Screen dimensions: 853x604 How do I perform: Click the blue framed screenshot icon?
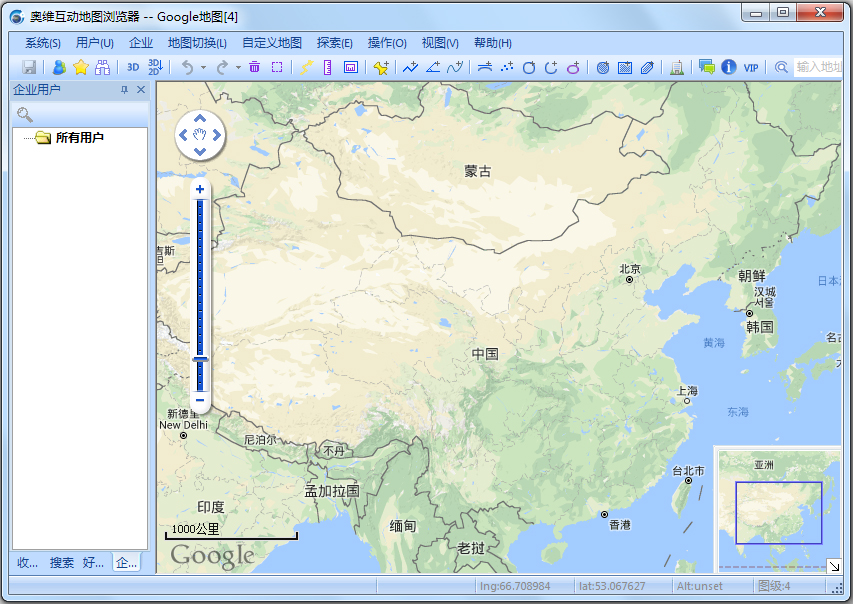pyautogui.click(x=351, y=67)
